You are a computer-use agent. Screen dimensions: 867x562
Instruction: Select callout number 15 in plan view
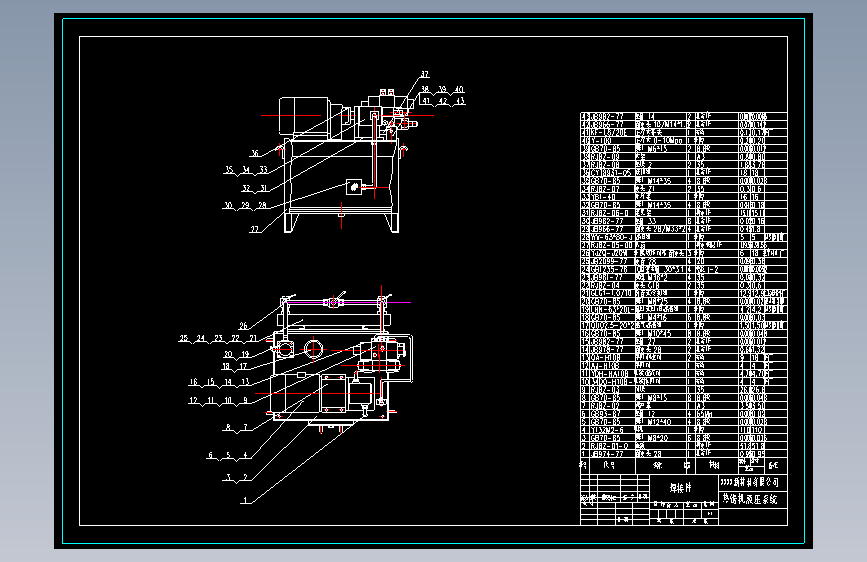click(211, 382)
